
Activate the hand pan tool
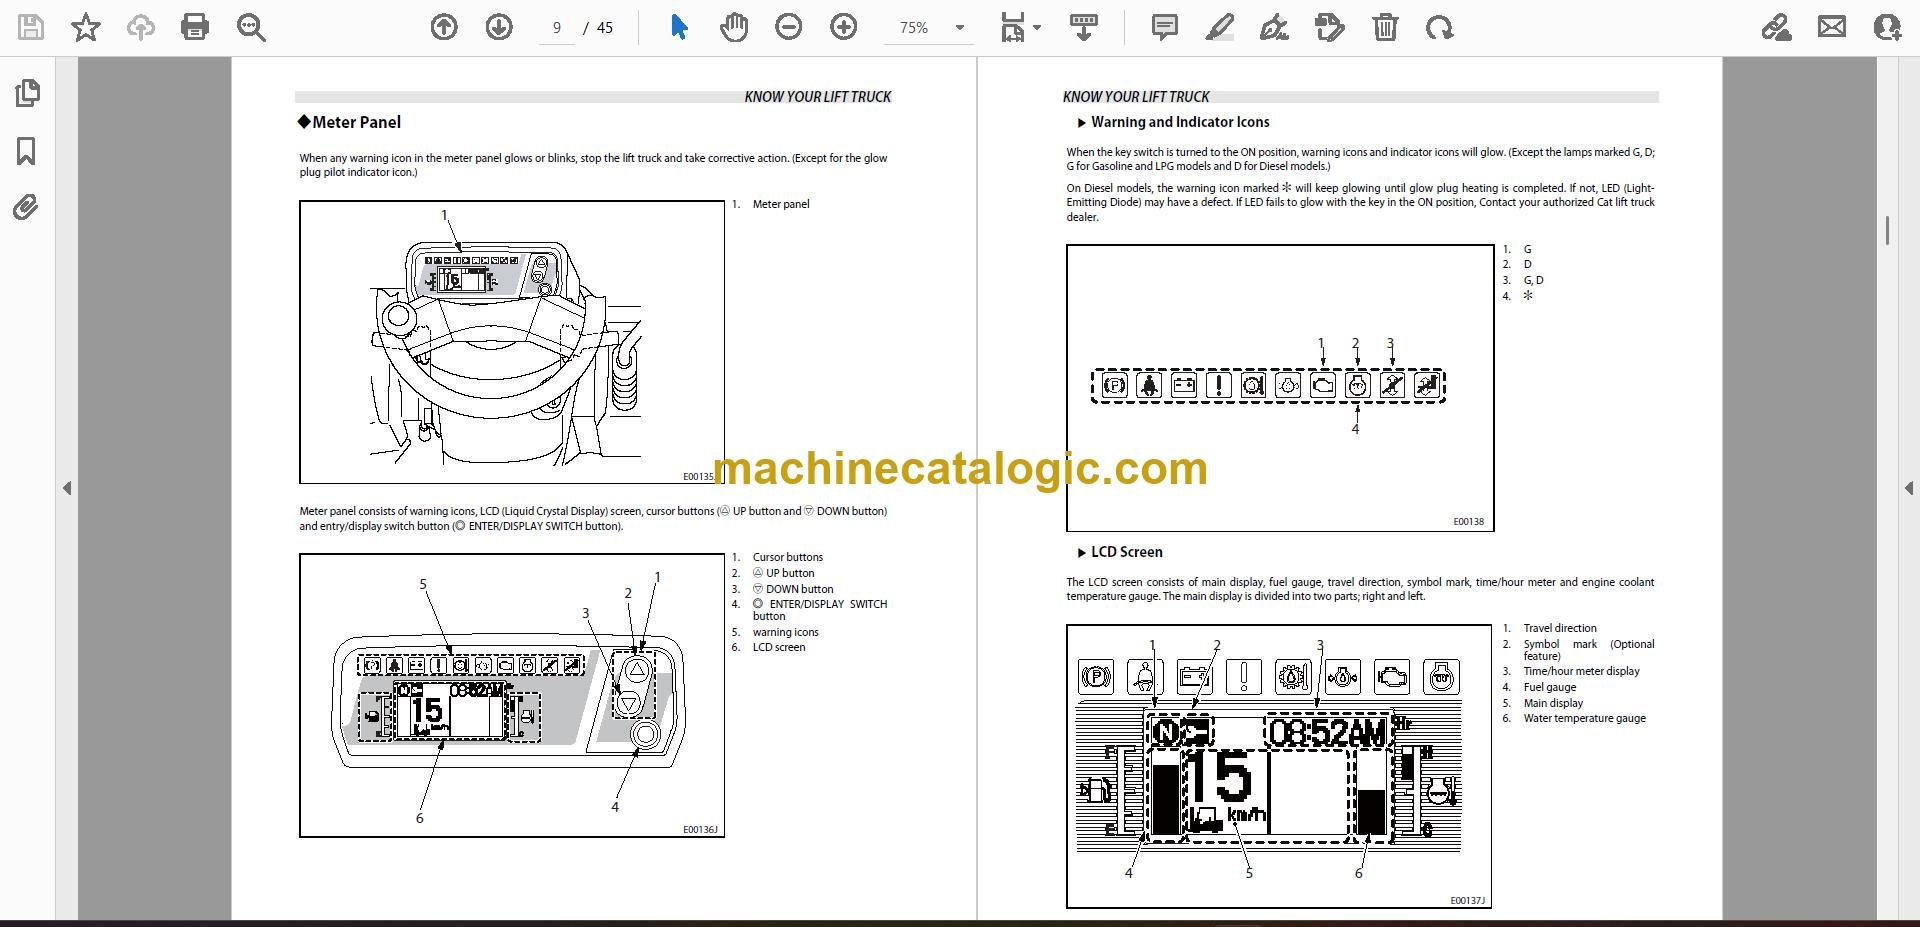click(734, 27)
